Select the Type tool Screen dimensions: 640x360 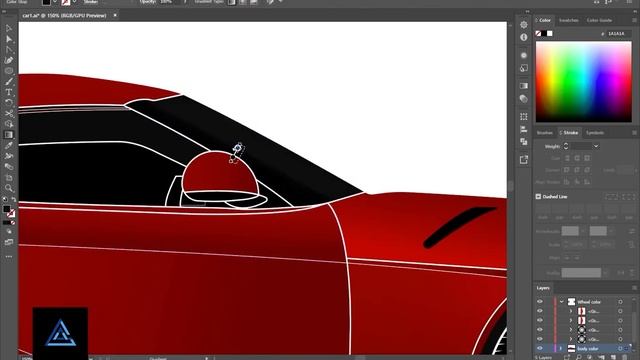(x=9, y=92)
